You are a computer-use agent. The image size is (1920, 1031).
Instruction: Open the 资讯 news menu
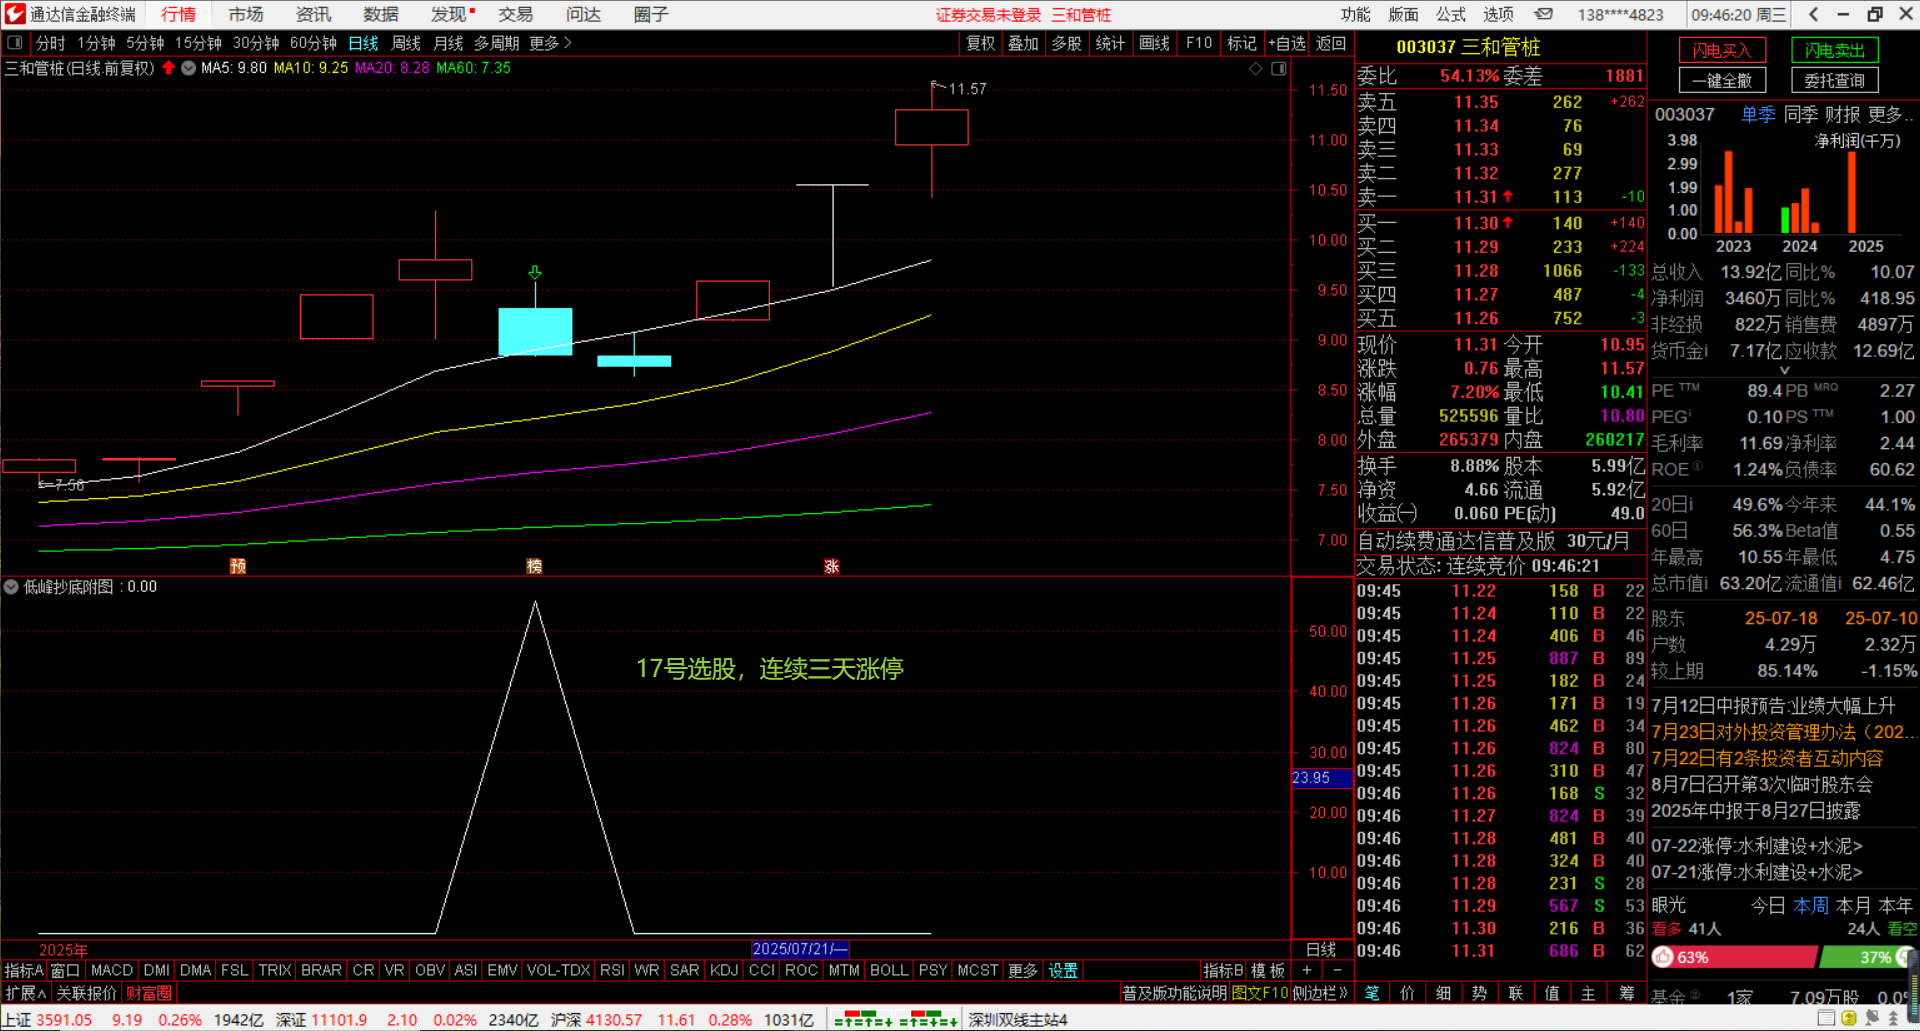[313, 14]
